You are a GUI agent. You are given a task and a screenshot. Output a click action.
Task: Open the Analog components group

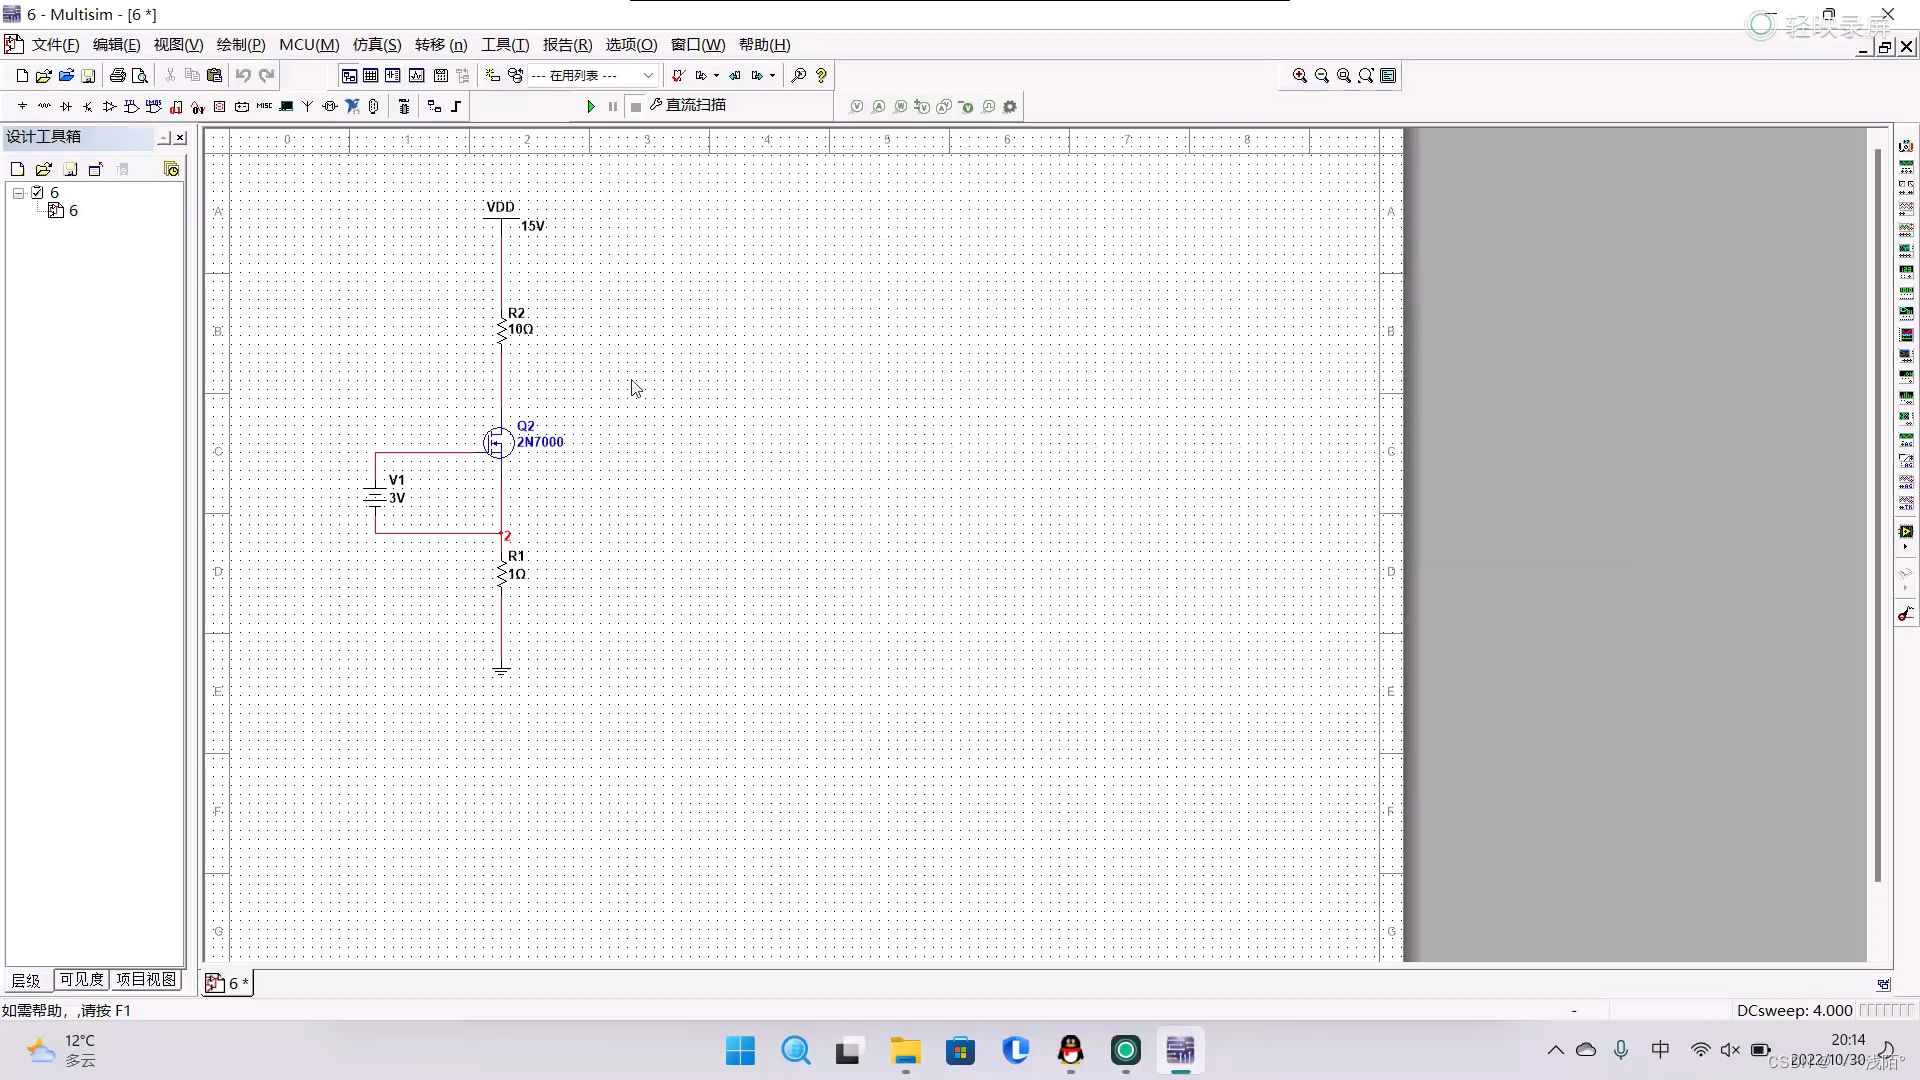(x=110, y=106)
